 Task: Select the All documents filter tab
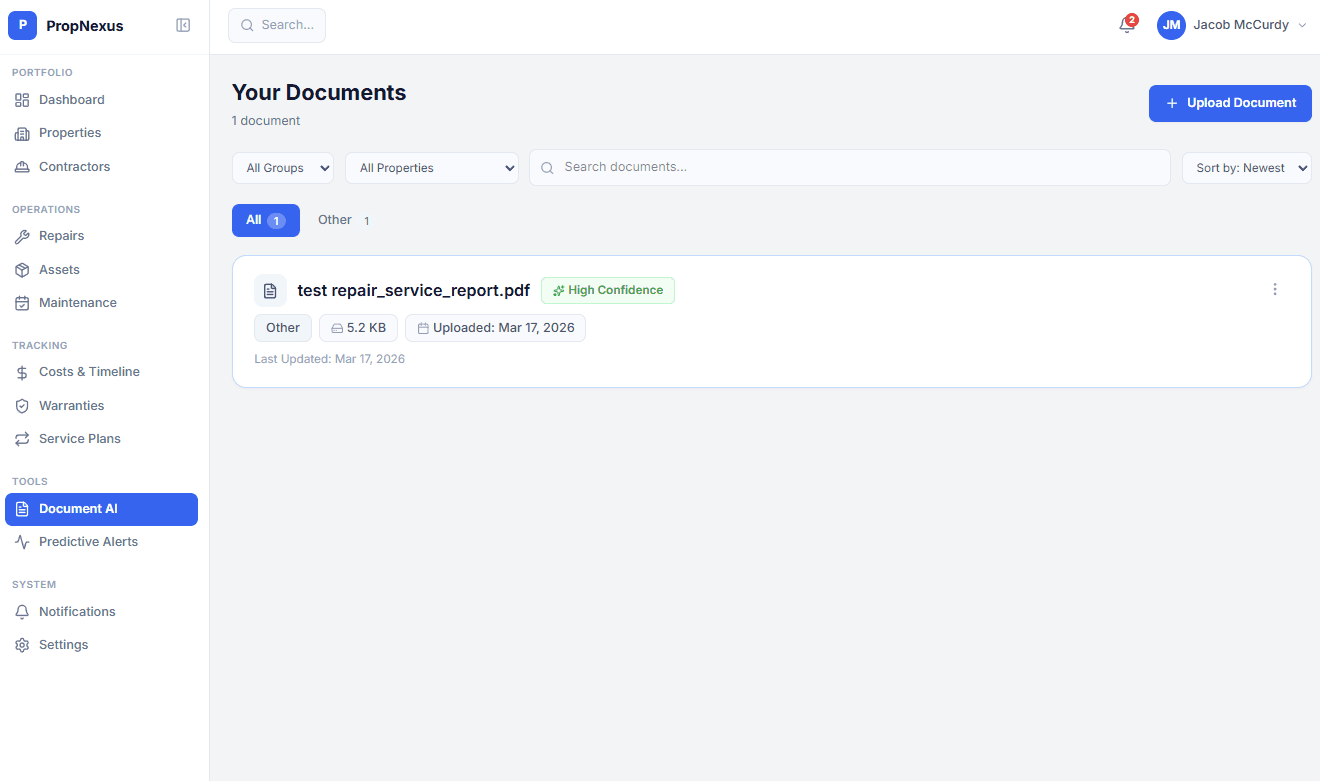coord(265,219)
